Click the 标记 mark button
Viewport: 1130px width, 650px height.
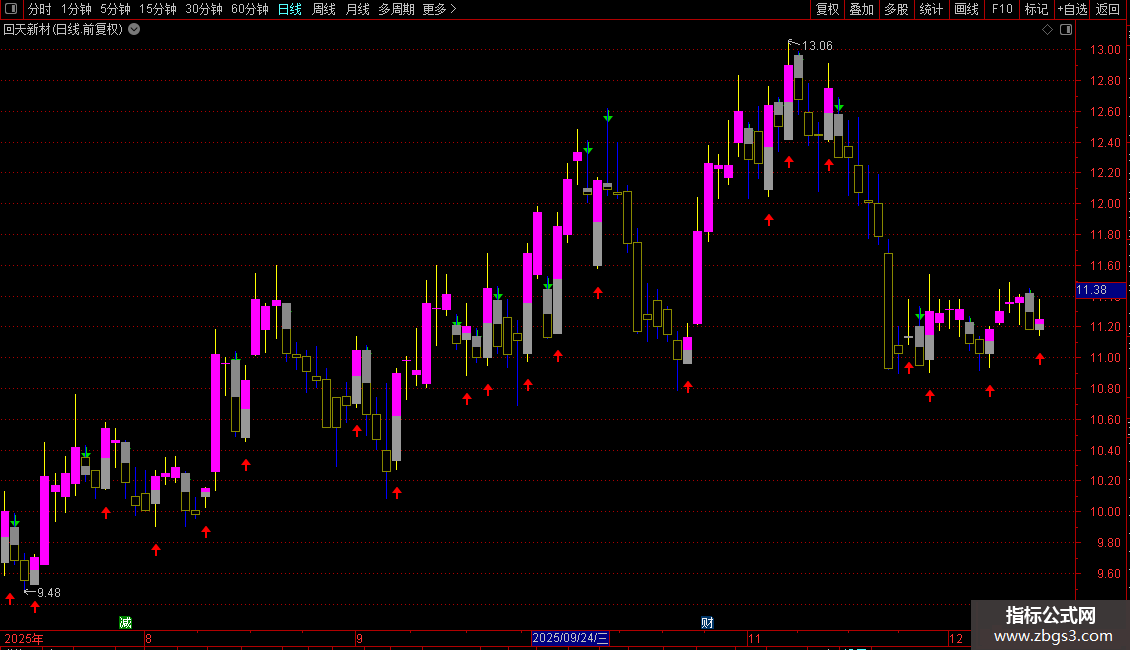(x=1036, y=9)
